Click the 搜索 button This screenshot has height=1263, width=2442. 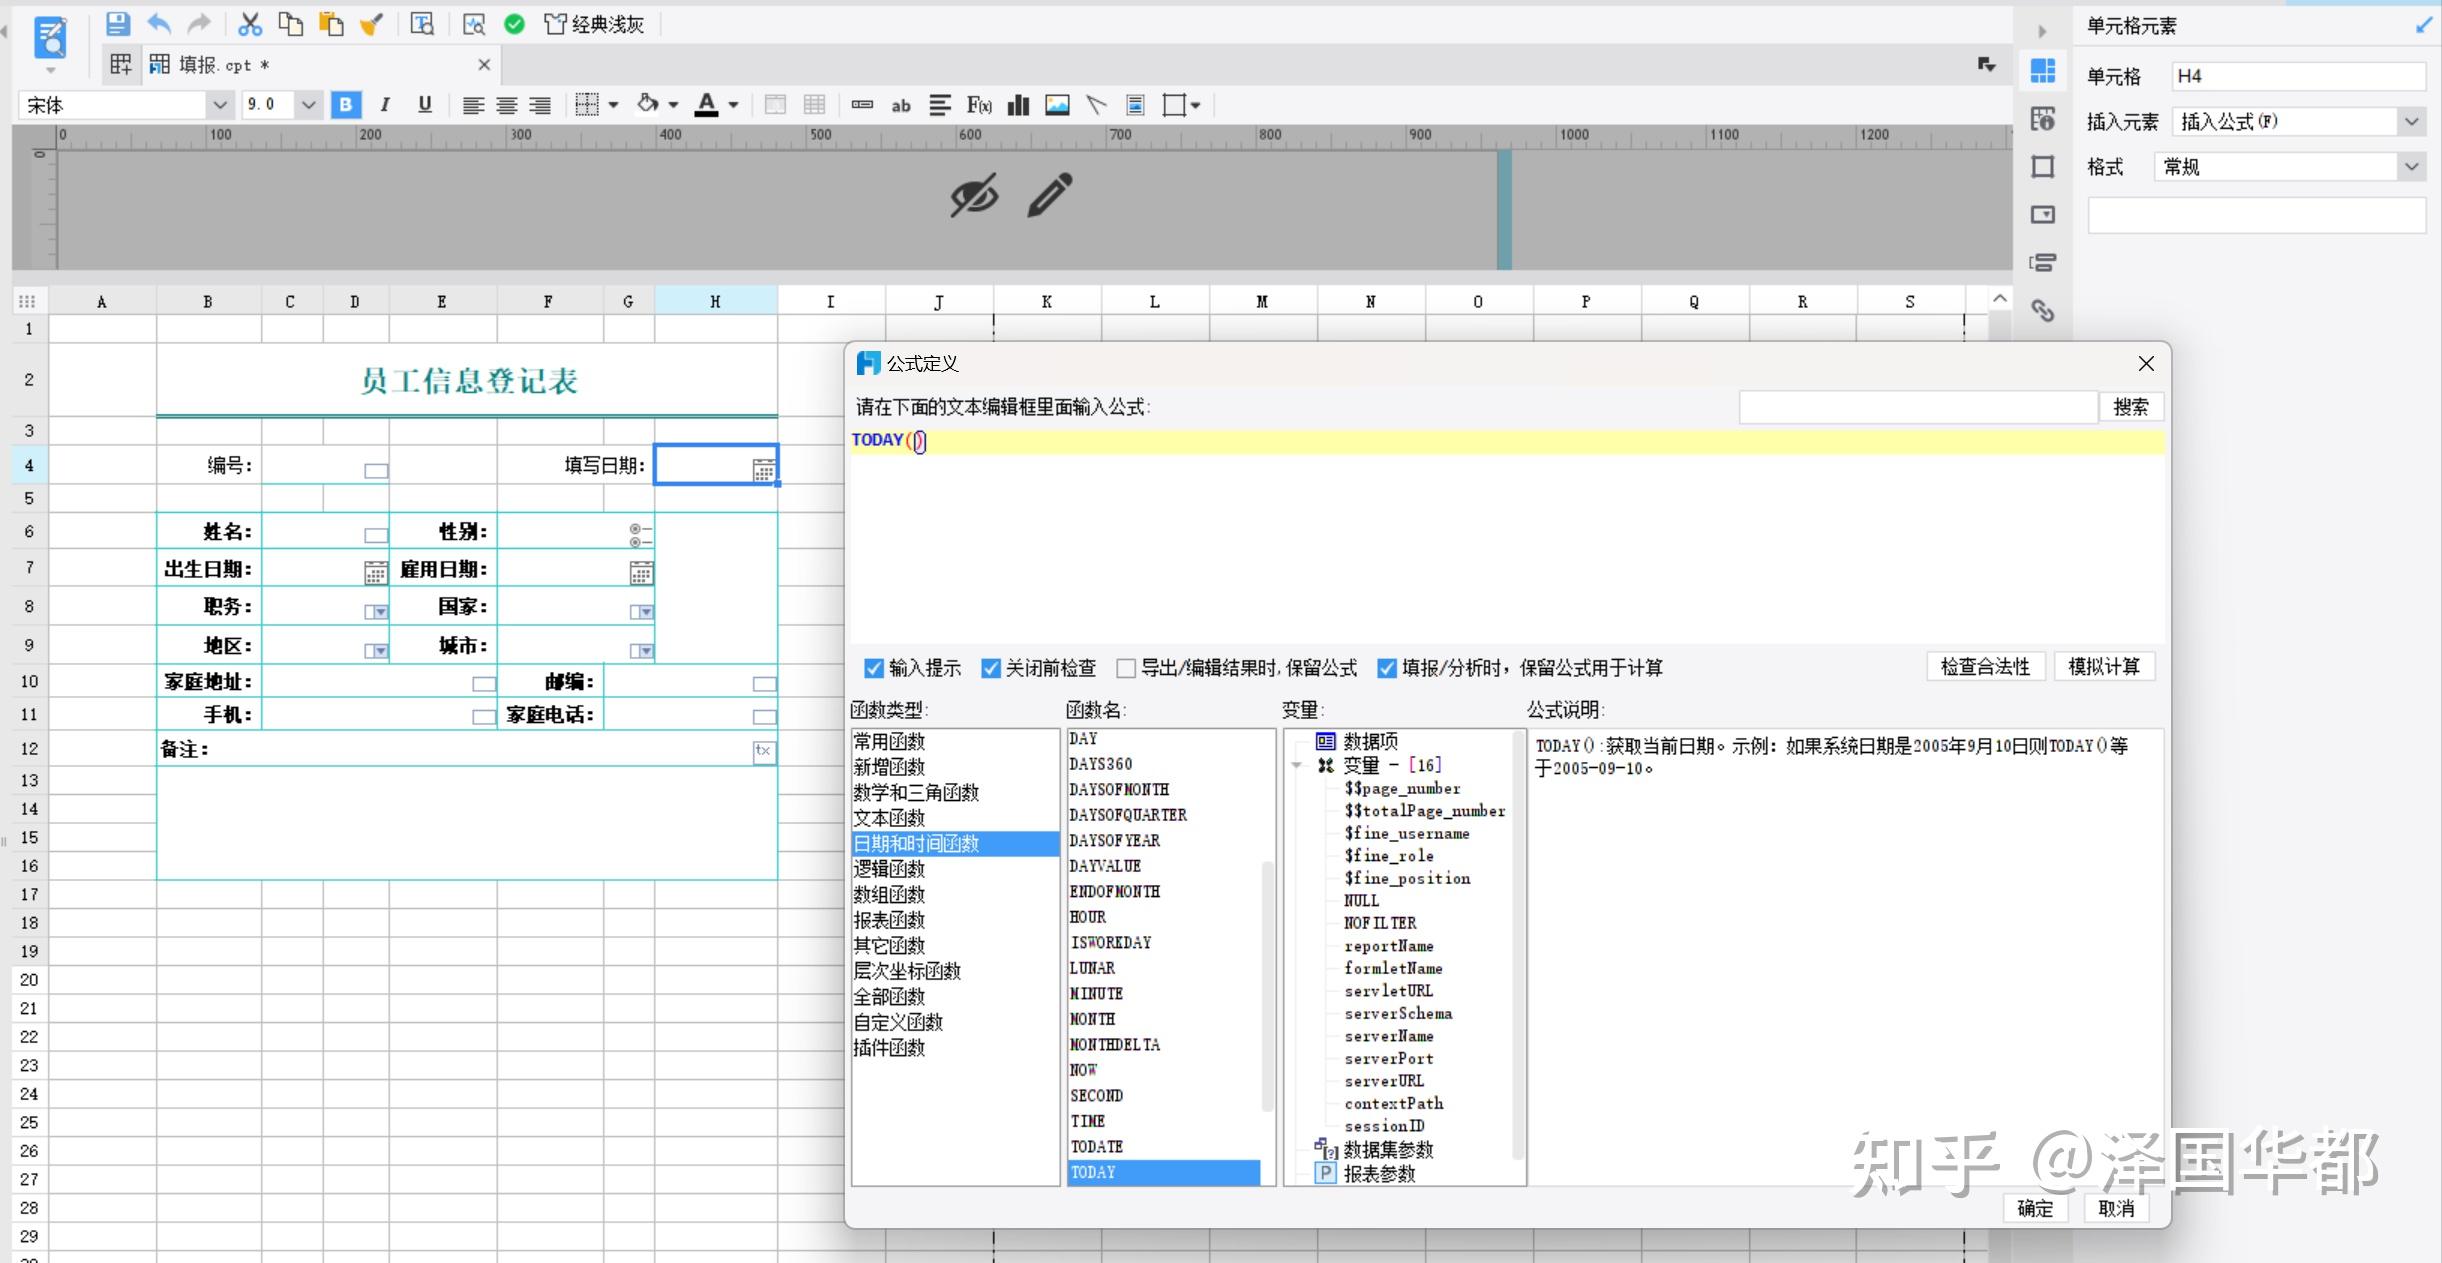pos(2130,407)
